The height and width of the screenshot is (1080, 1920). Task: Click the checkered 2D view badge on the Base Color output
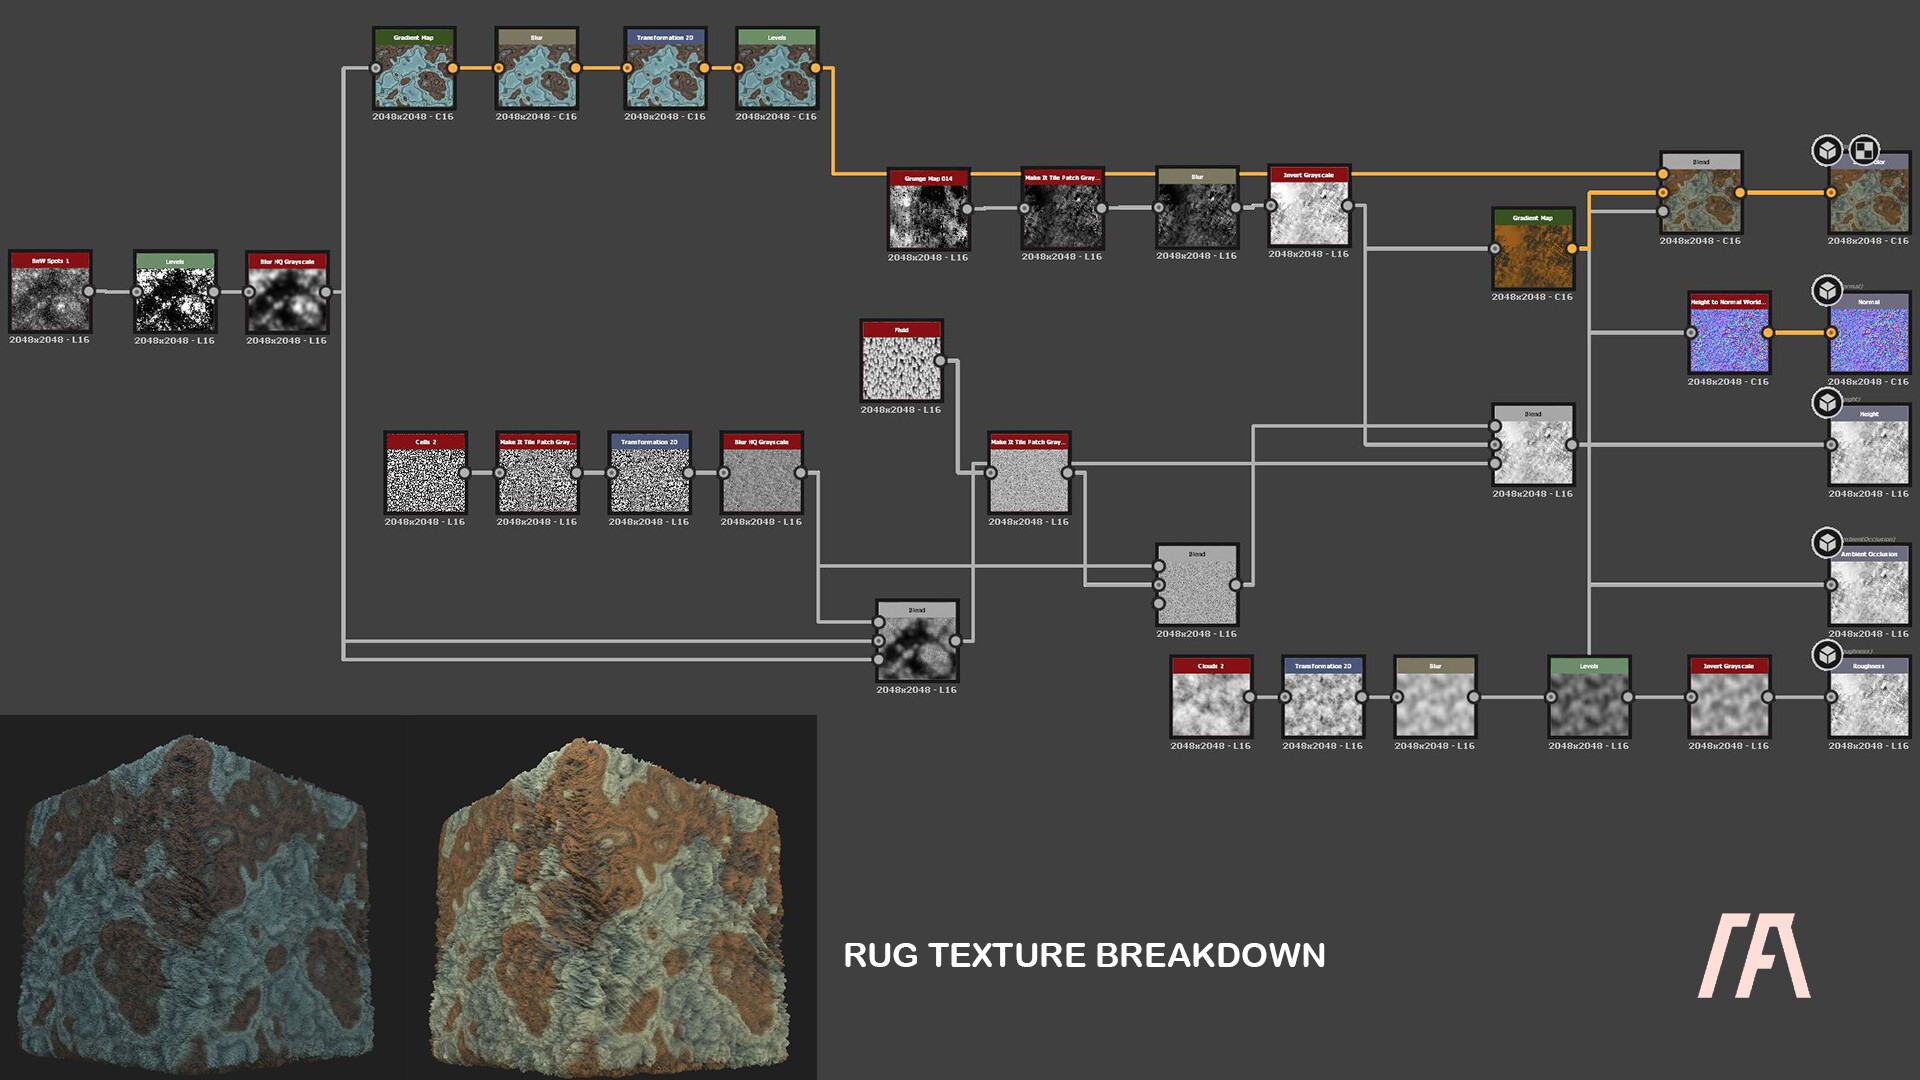coord(1864,151)
